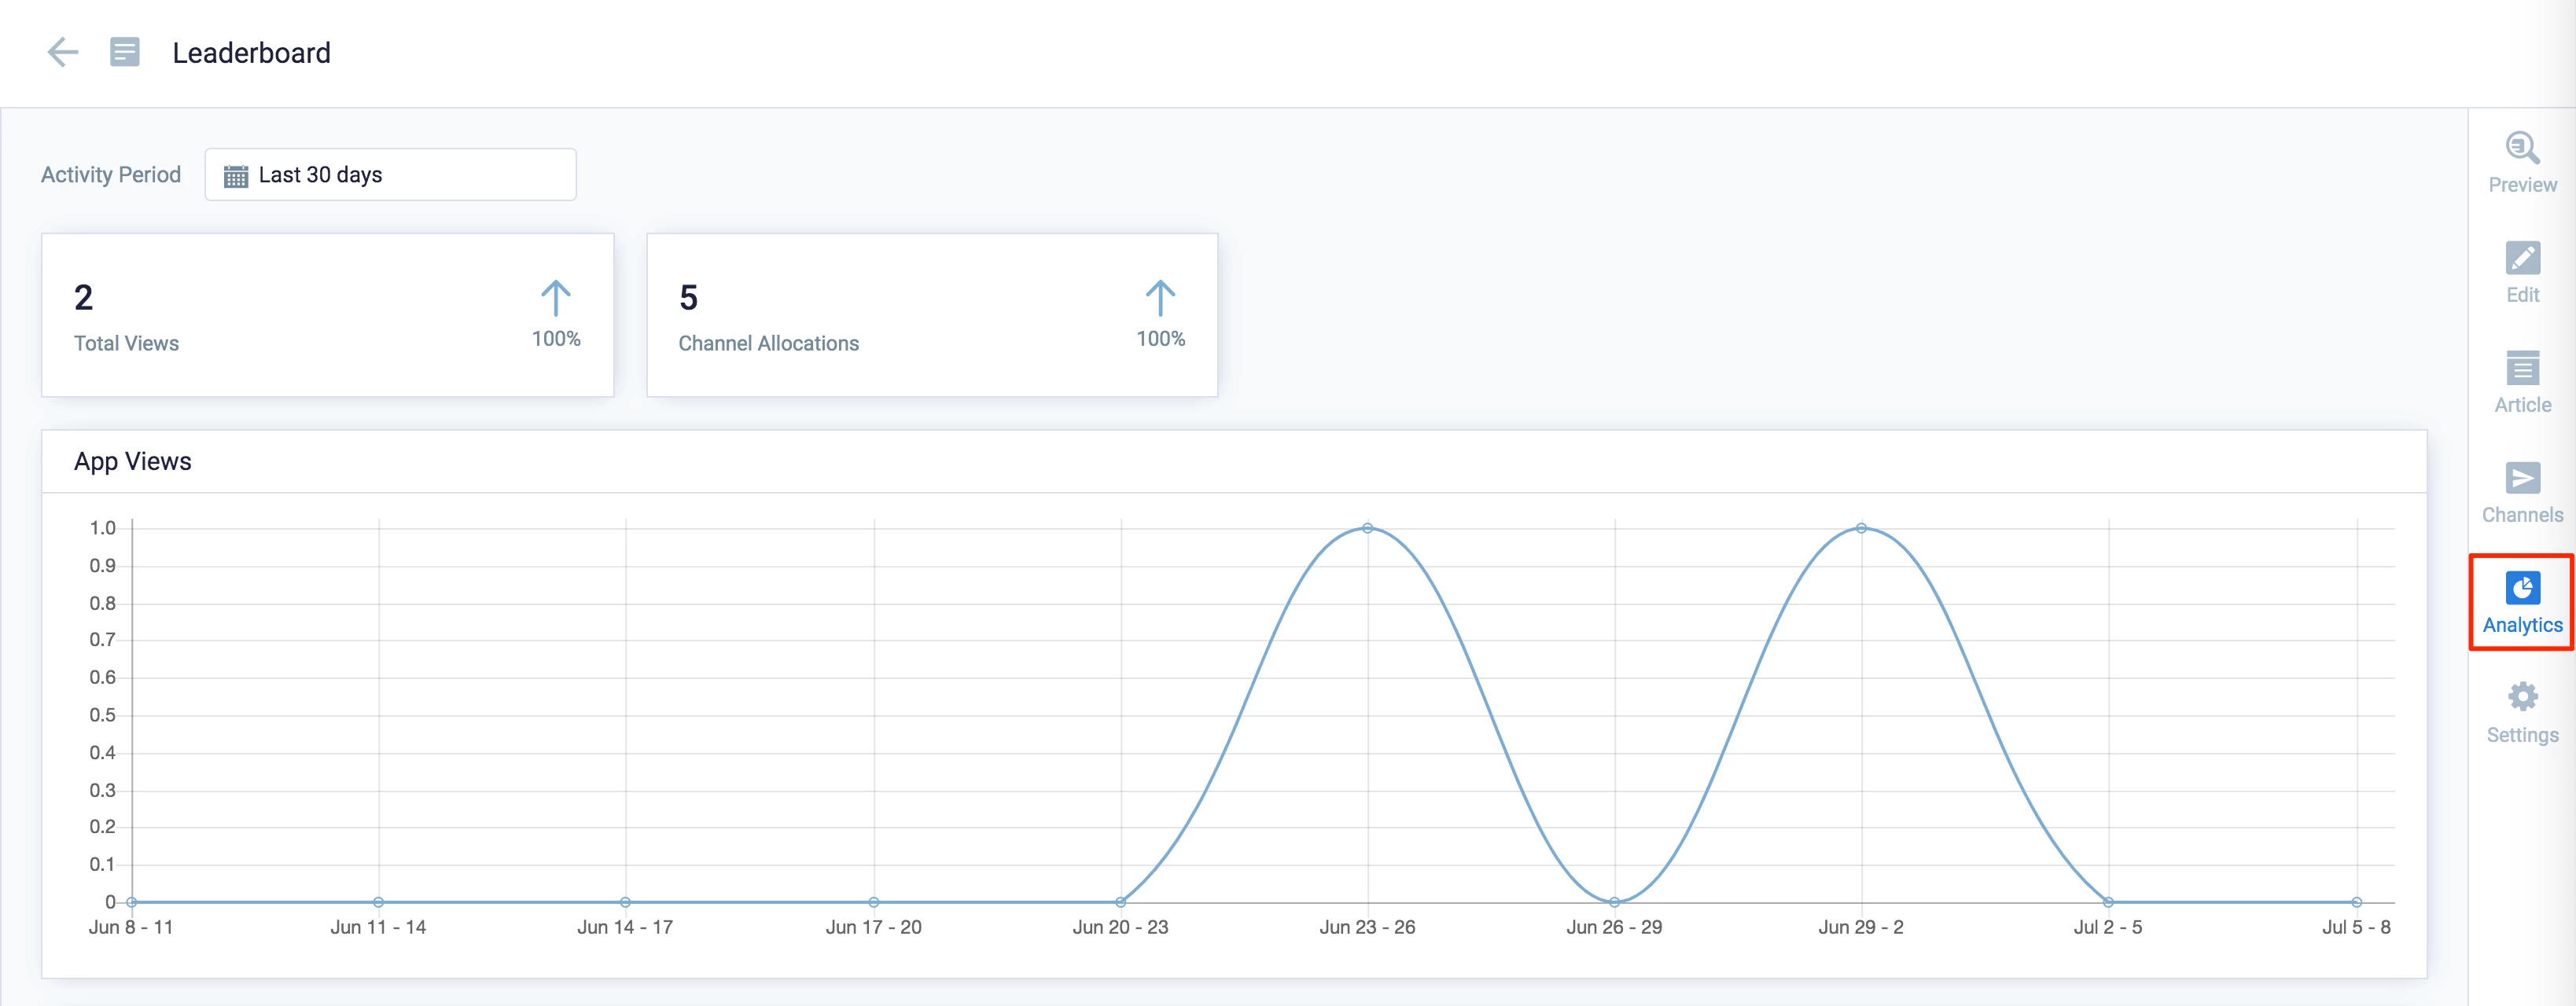Click the up arrow on Channel Allocations card

click(1160, 298)
